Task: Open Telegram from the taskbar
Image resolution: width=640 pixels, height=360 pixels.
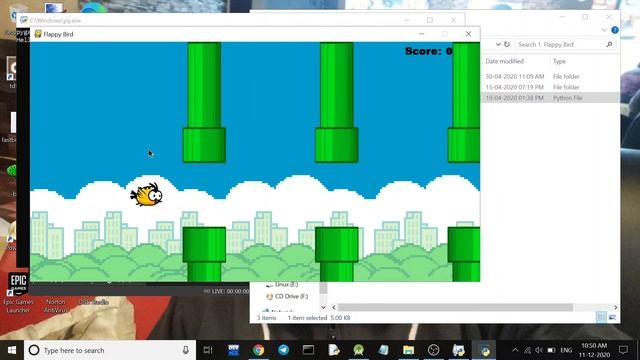Action: [283, 350]
